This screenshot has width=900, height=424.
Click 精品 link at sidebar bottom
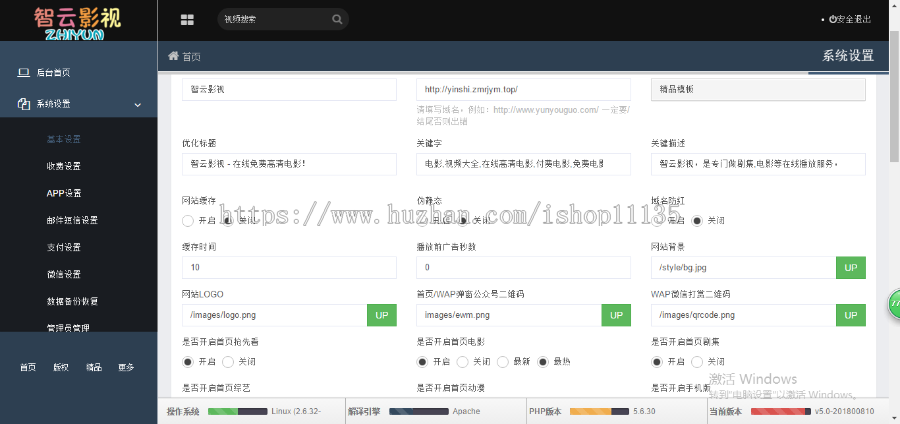94,367
